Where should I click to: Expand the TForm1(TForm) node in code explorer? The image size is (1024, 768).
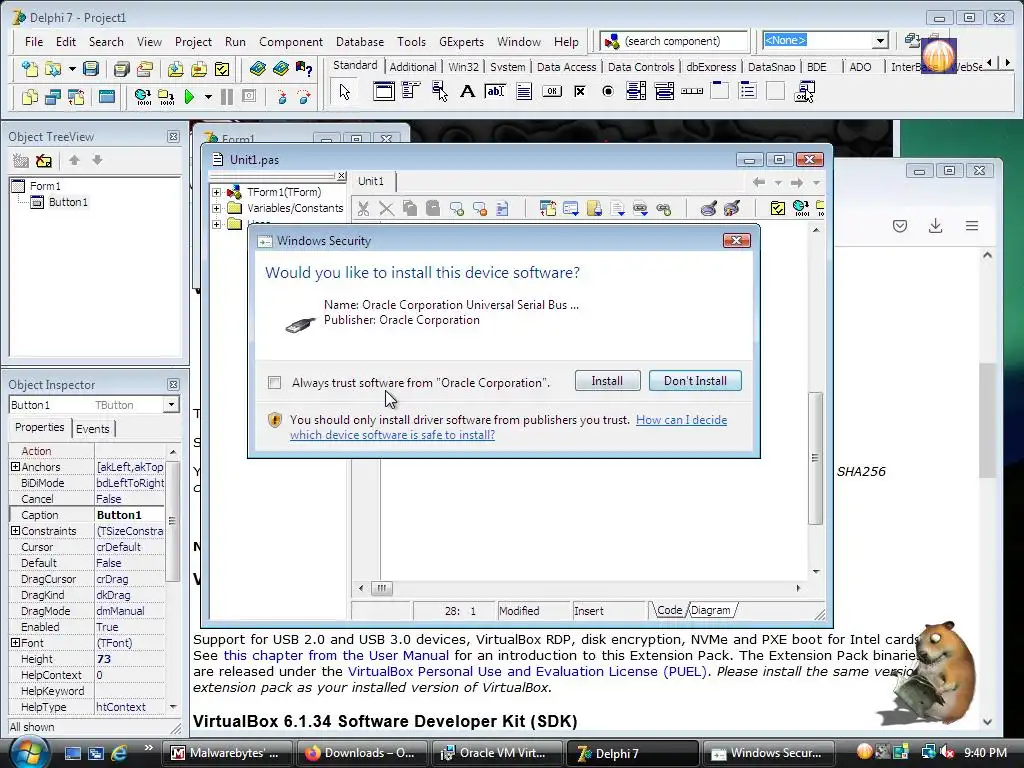[x=216, y=193]
